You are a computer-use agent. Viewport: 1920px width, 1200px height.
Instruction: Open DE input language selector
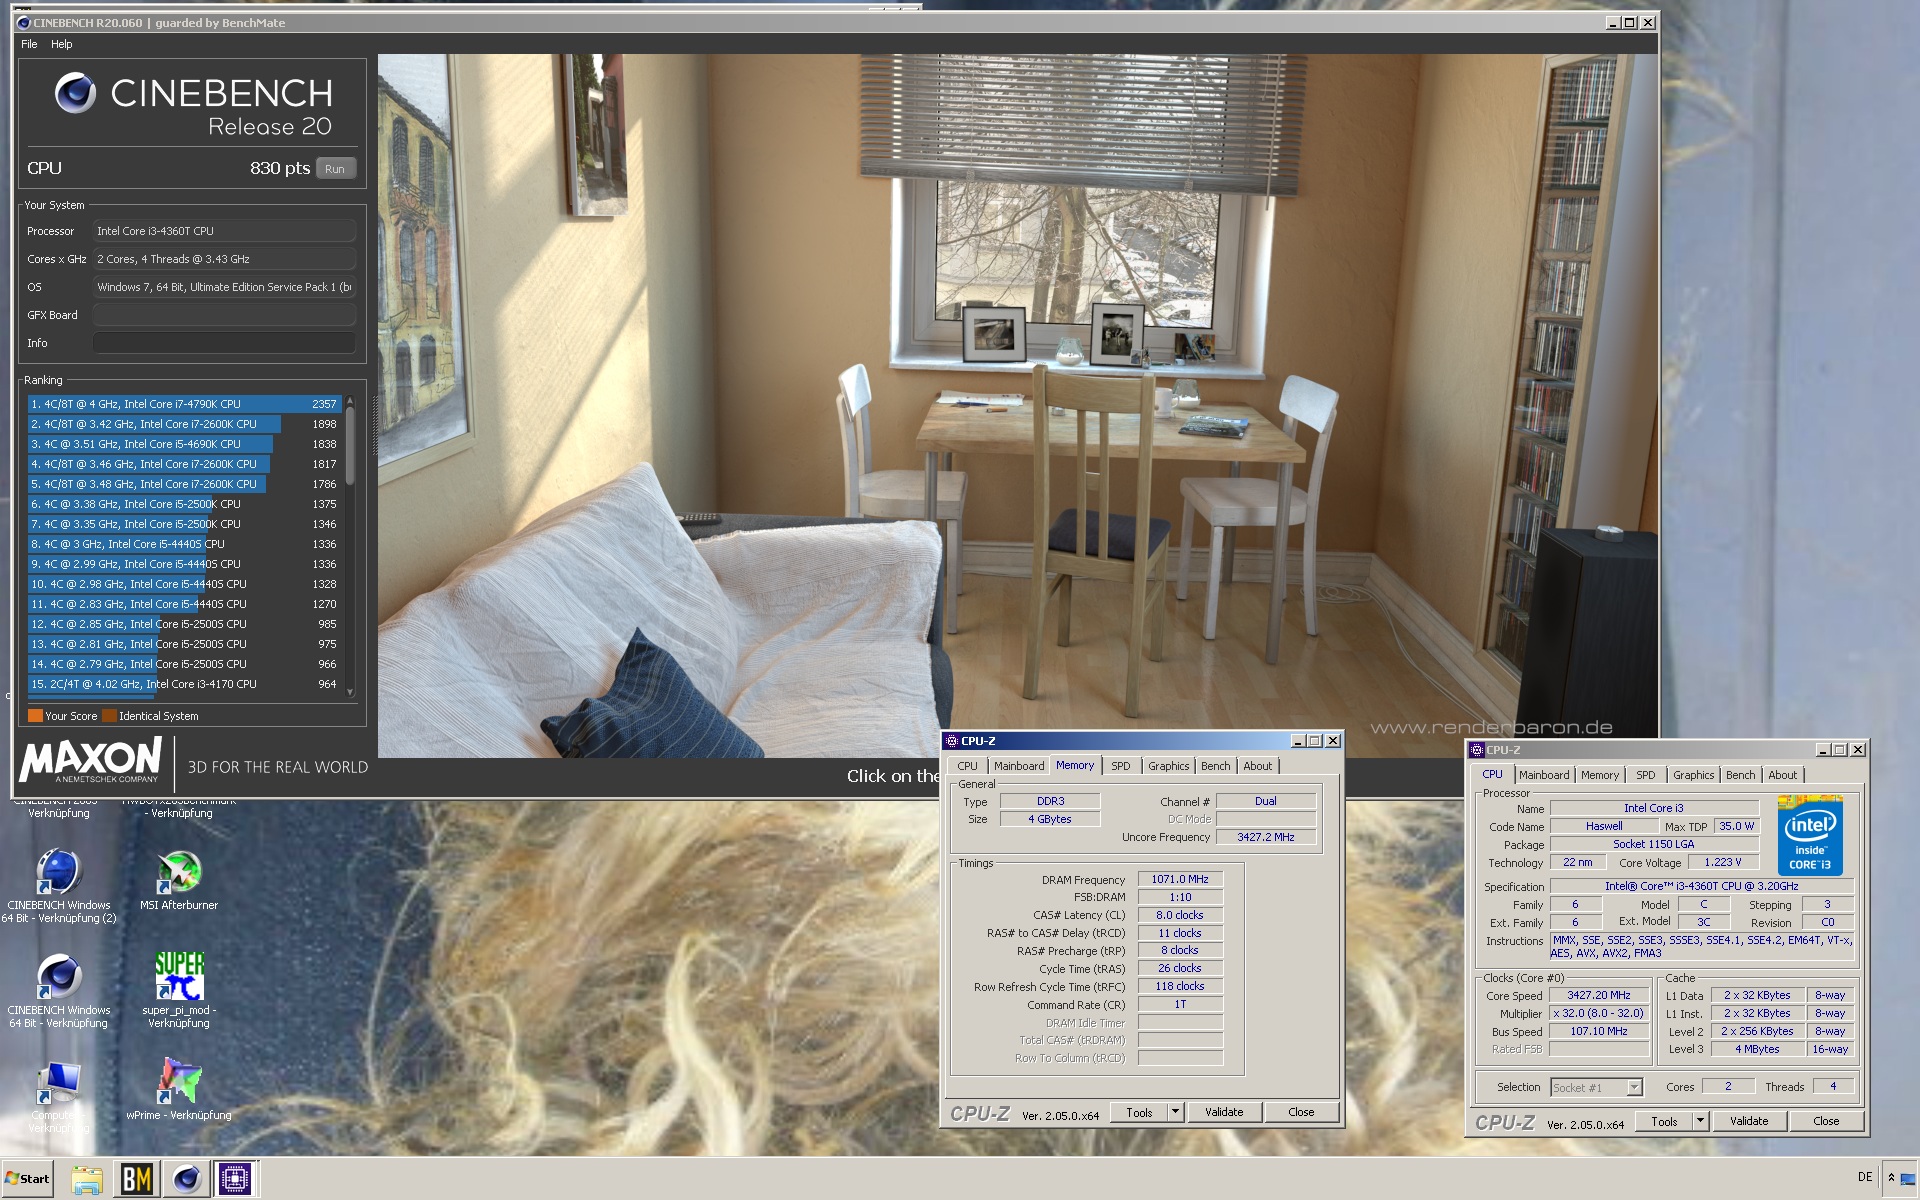[x=1865, y=1178]
